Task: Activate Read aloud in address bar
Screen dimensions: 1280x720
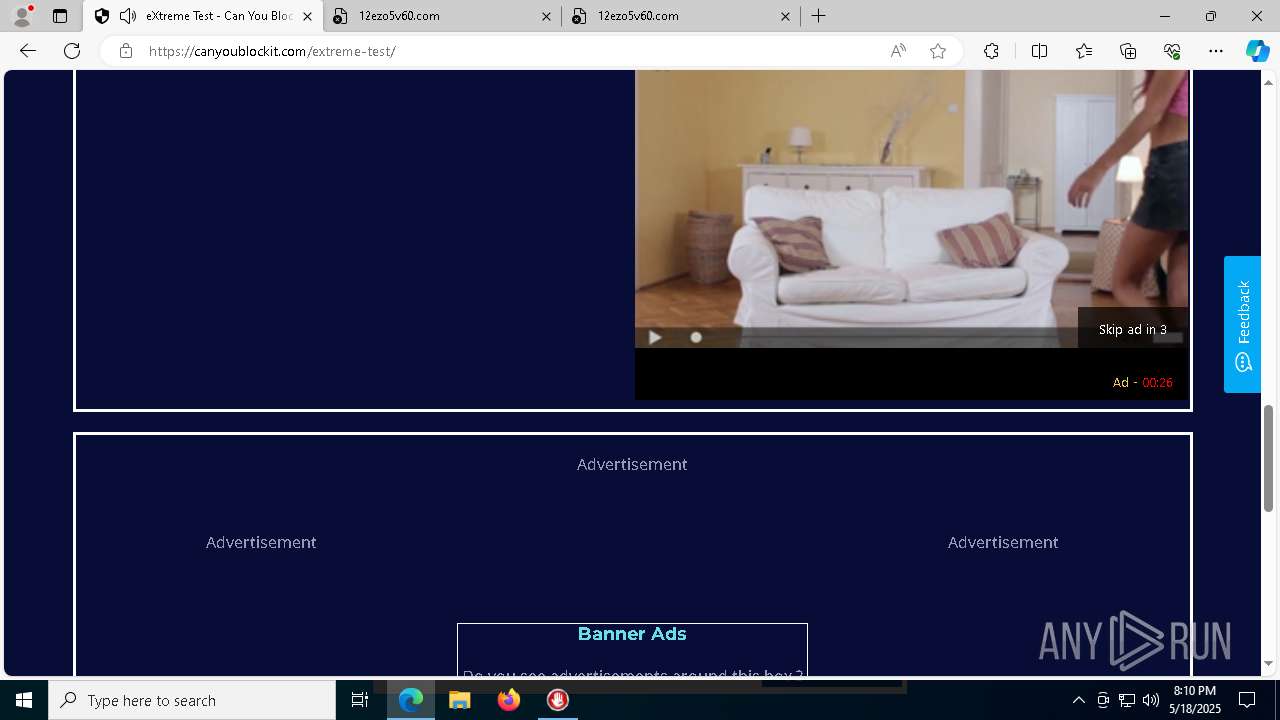Action: [898, 51]
